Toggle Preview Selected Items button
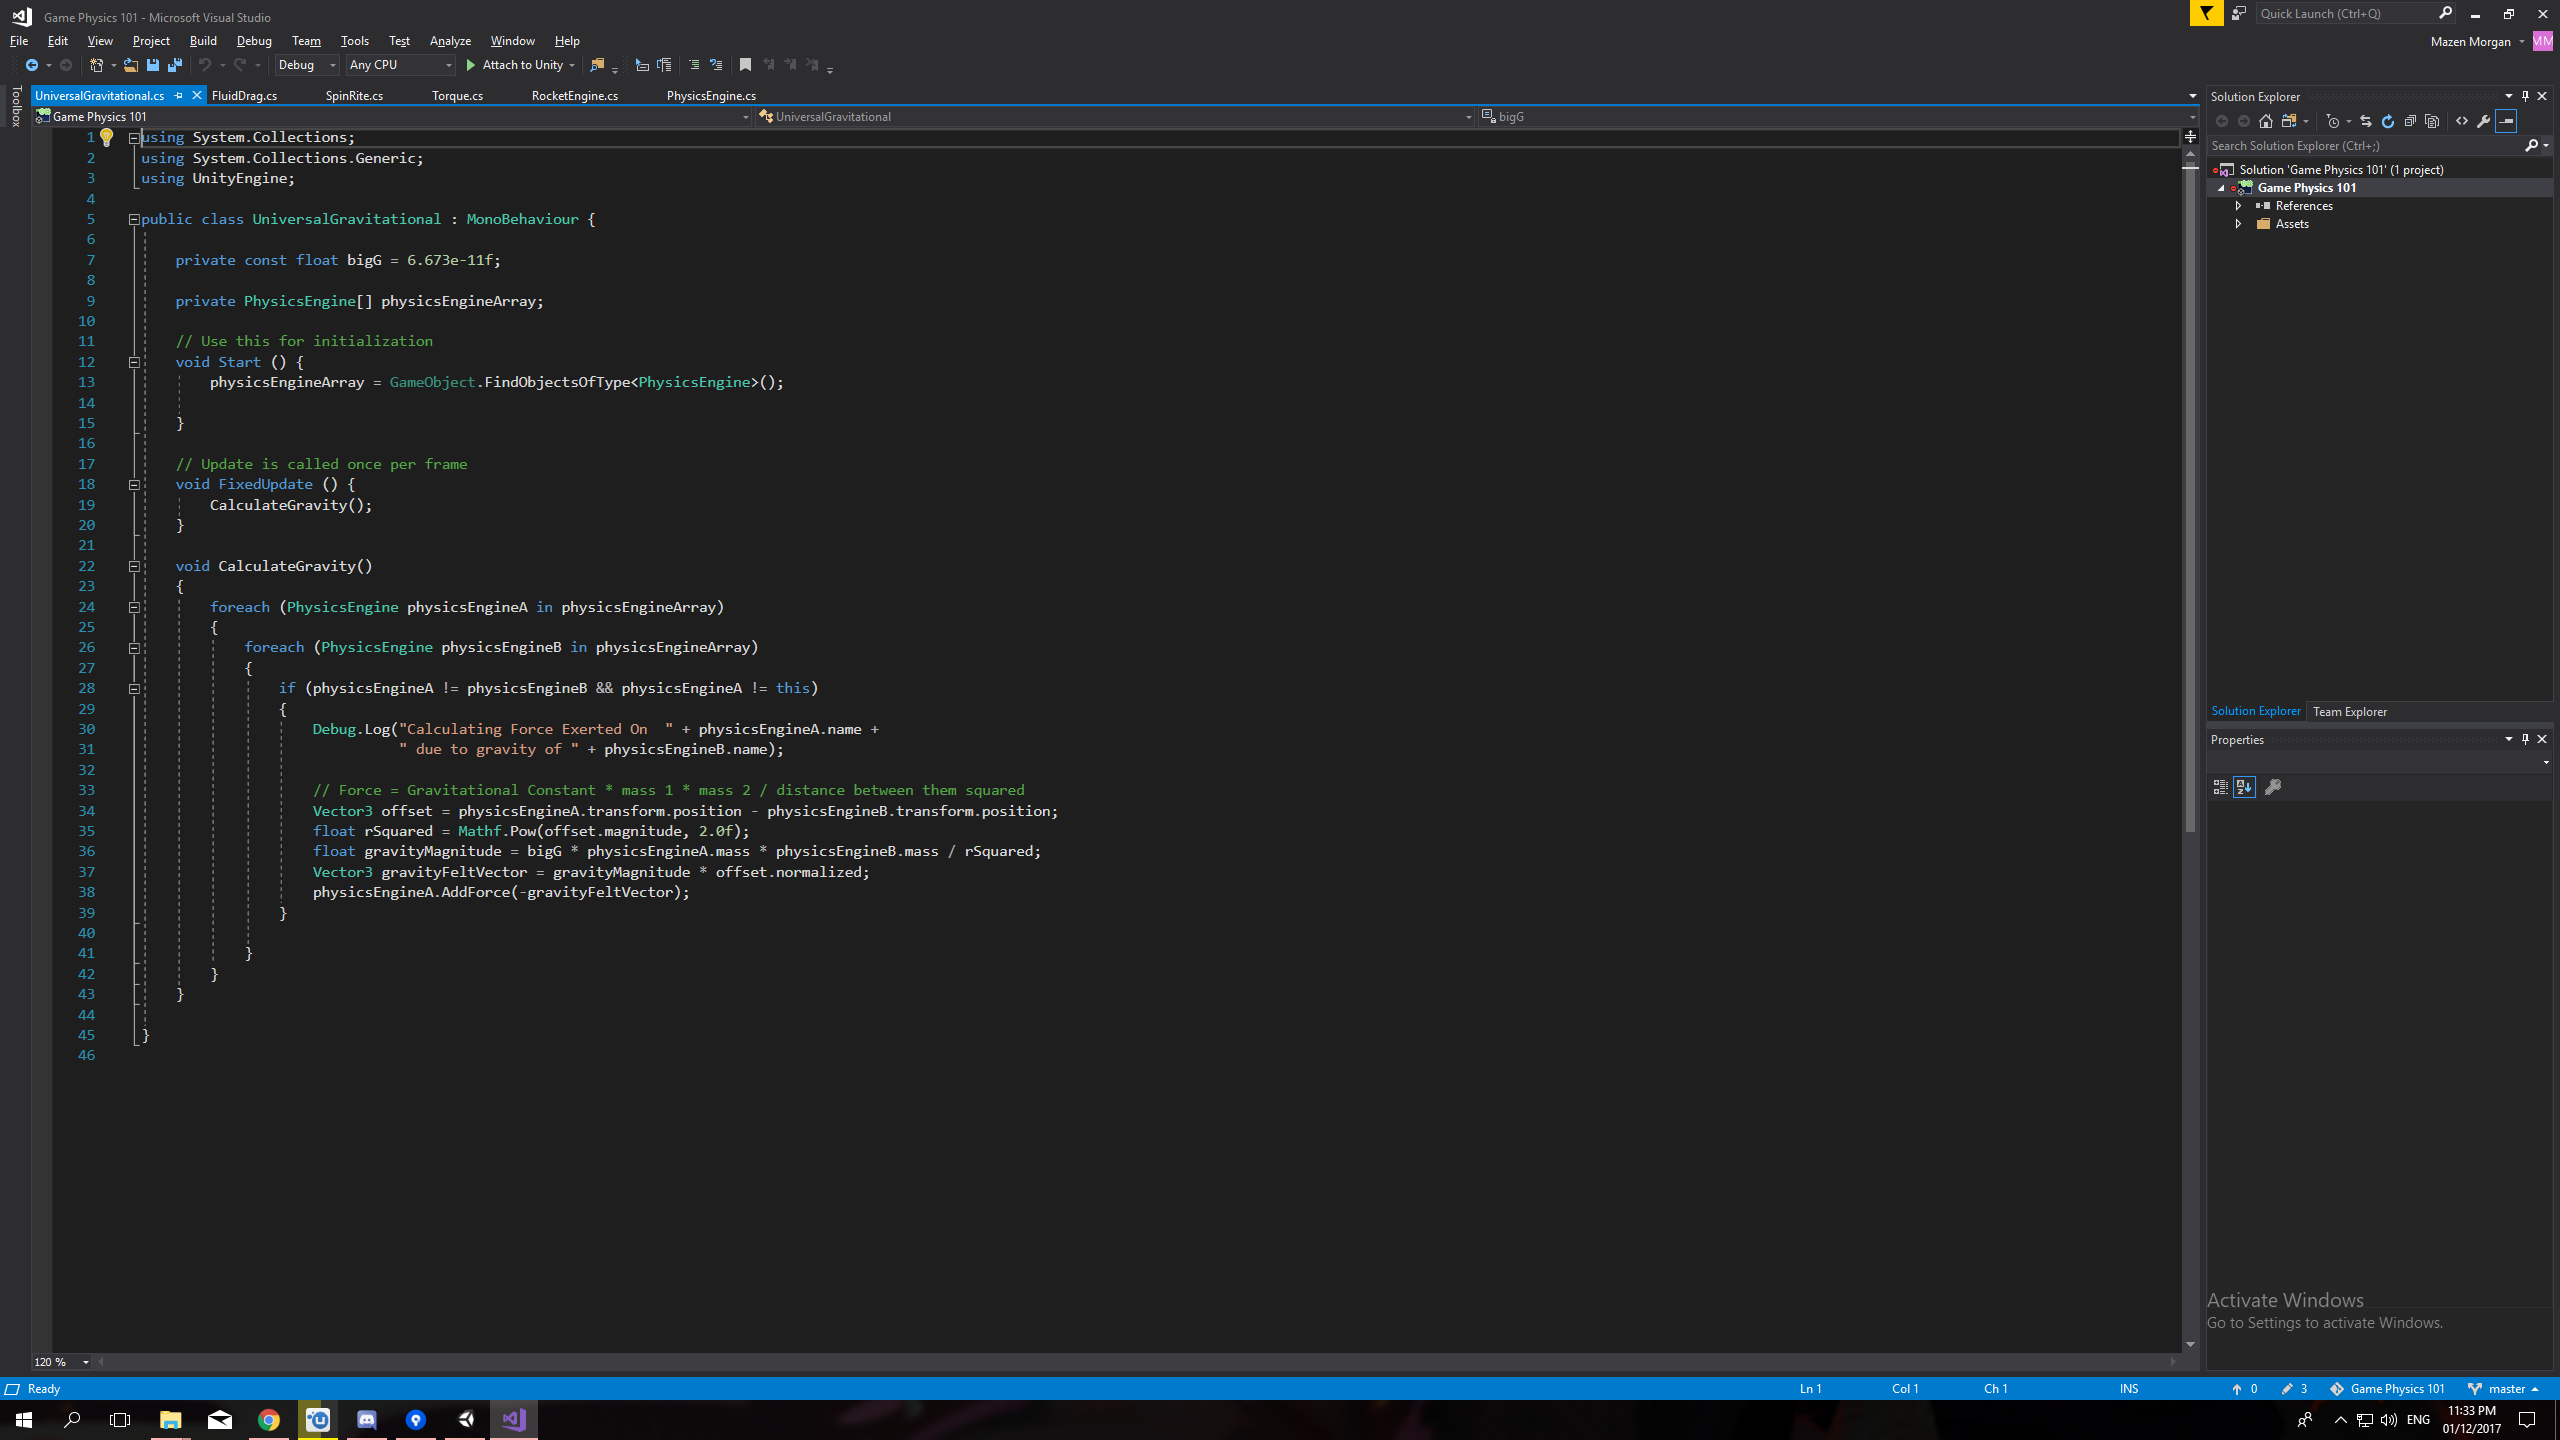 (x=2506, y=121)
